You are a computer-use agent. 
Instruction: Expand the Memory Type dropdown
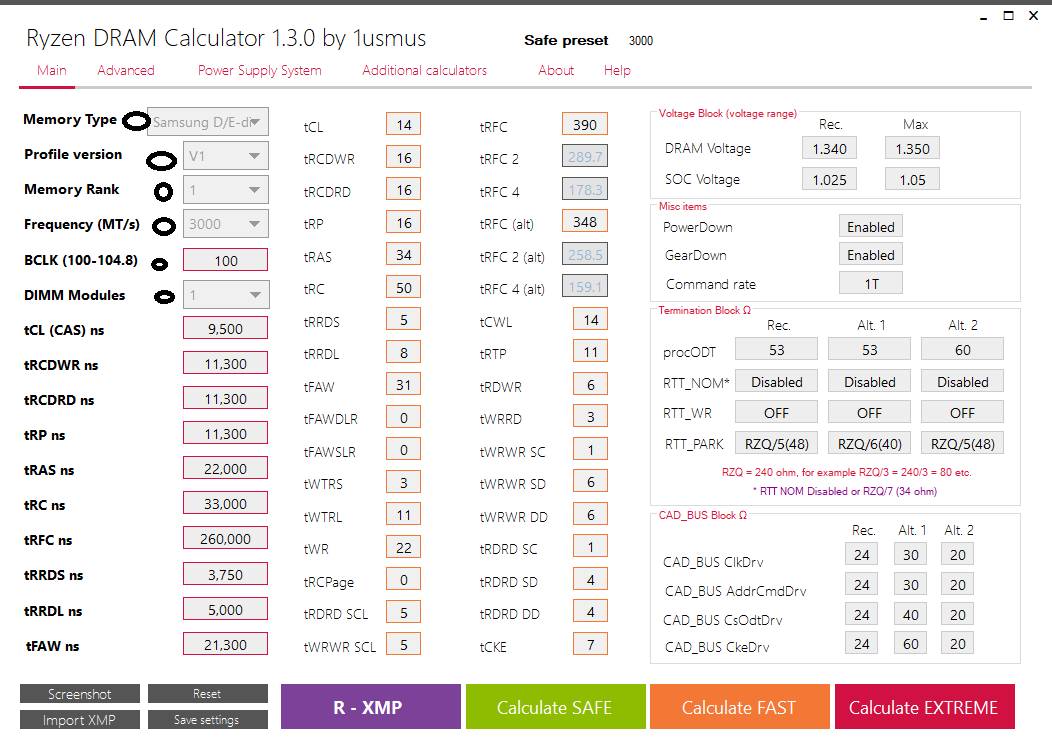coord(208,122)
